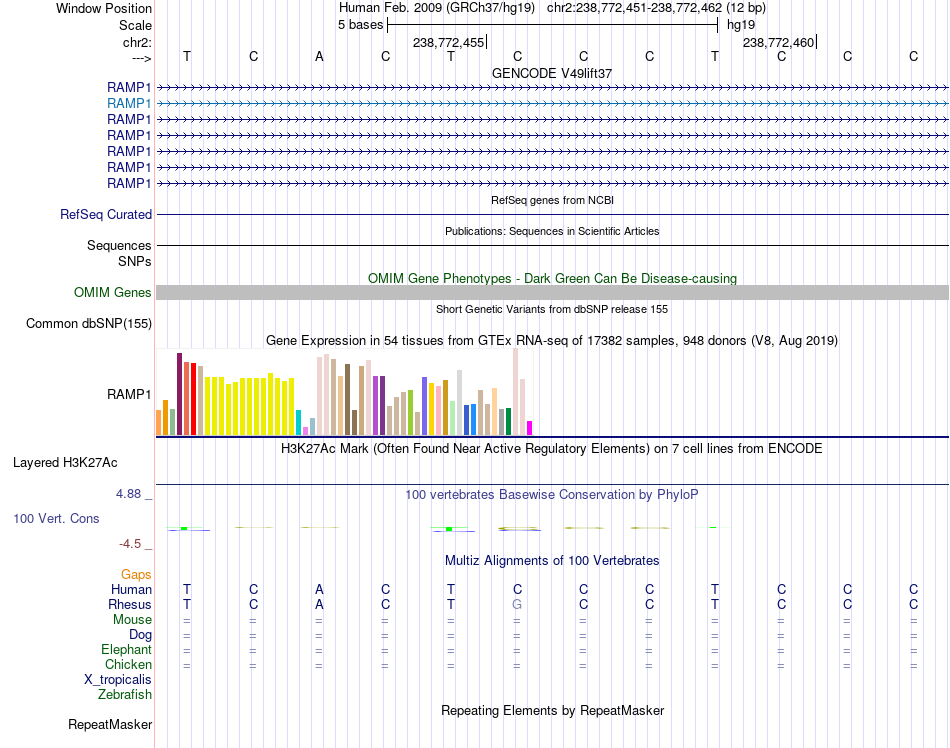Click the light gray GTEx expression bar

click(460, 402)
